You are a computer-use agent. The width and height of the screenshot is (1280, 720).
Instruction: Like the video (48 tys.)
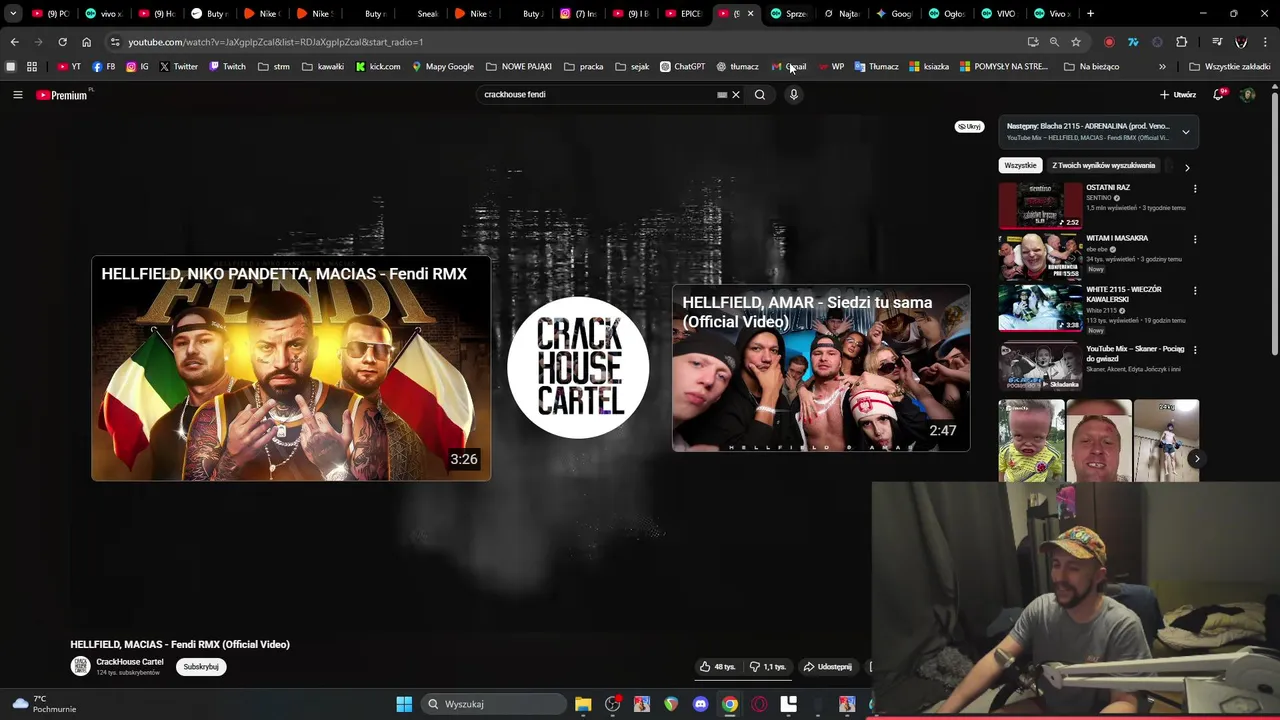[718, 667]
